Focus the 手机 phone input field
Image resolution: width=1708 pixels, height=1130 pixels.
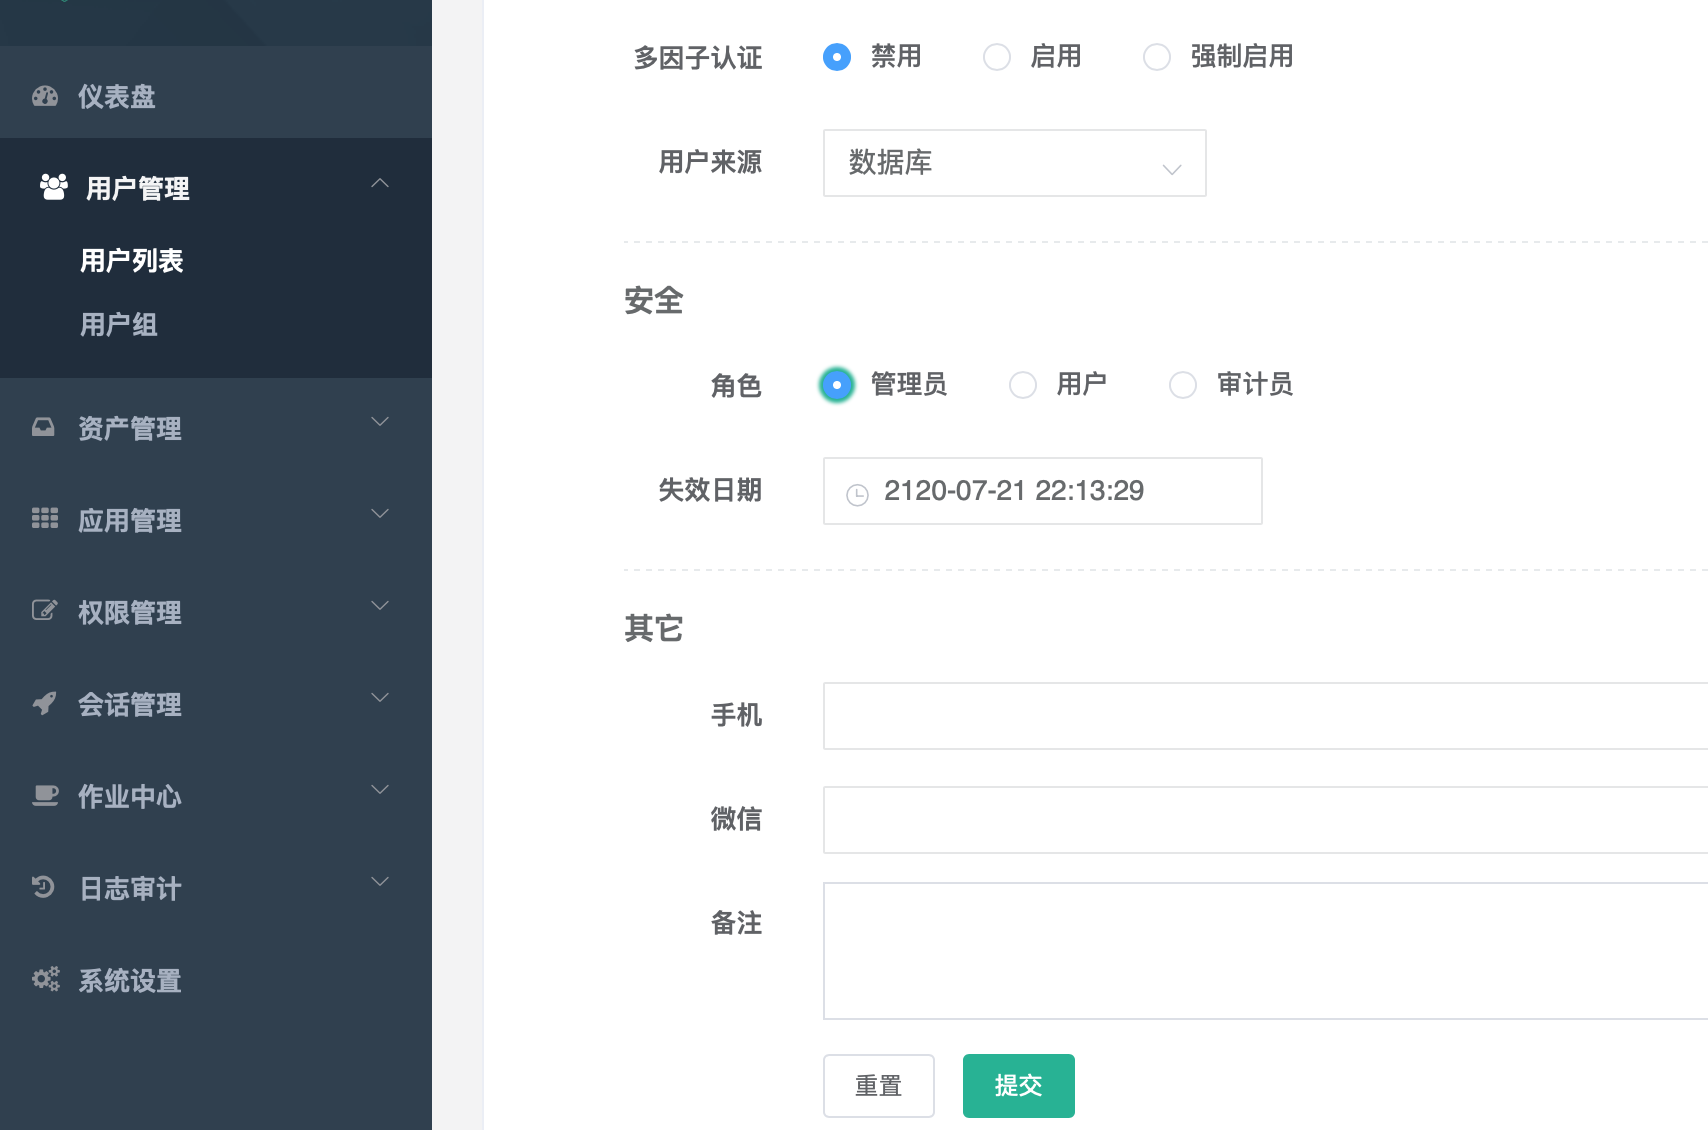tap(1265, 716)
